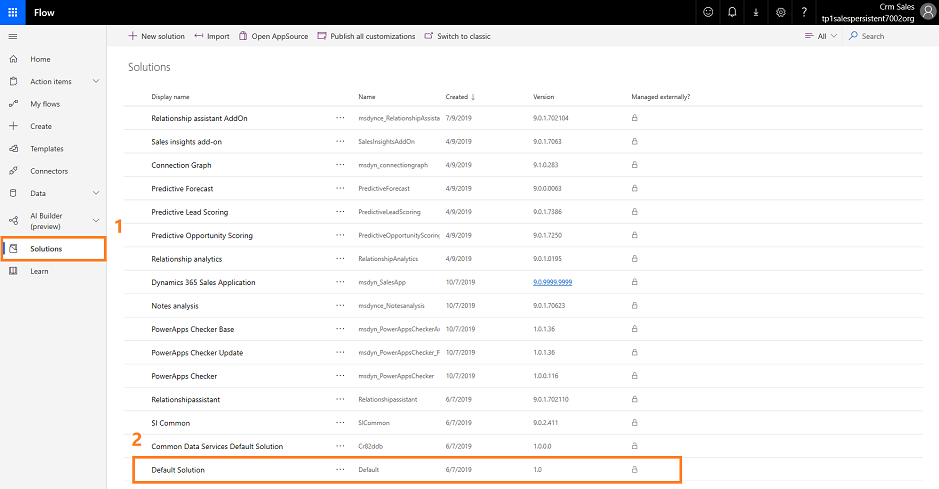This screenshot has width=939, height=489.
Task: Open Predictive Lead Scoring solution
Action: tap(189, 212)
